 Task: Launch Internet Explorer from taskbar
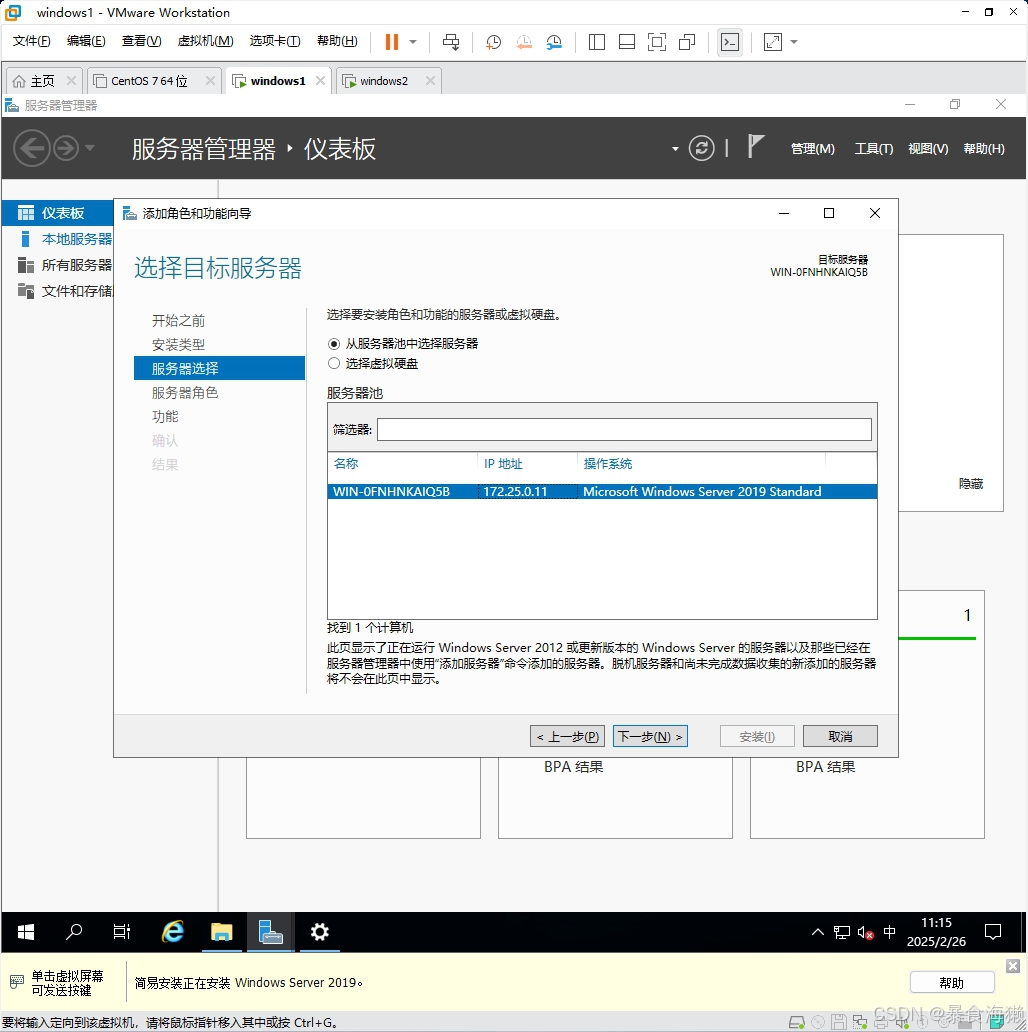[172, 932]
